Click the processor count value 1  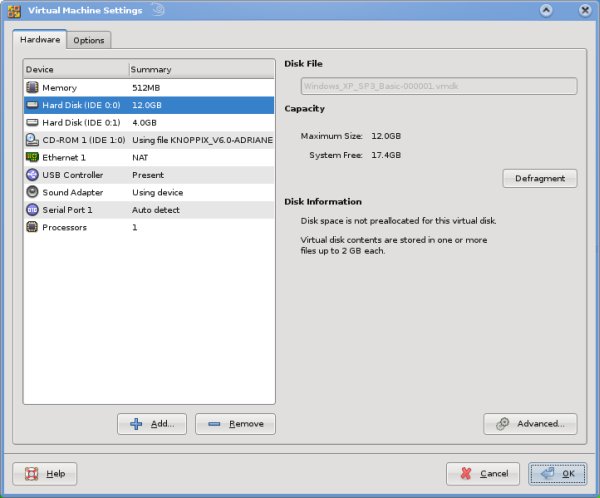tap(135, 227)
